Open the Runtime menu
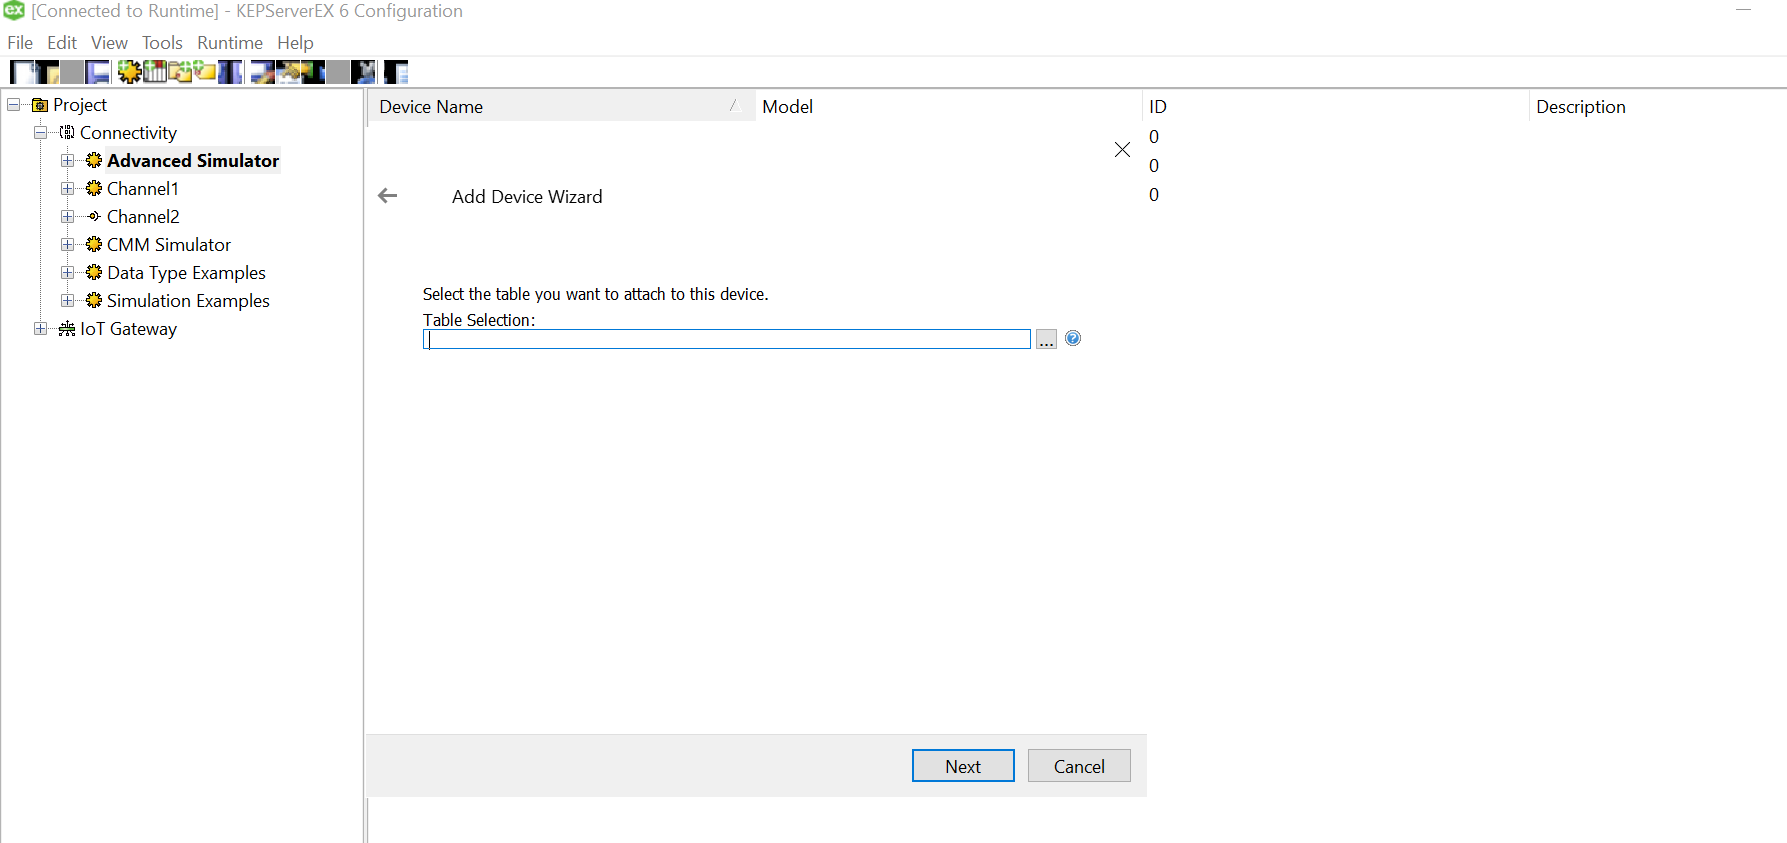The width and height of the screenshot is (1787, 843). click(x=229, y=43)
